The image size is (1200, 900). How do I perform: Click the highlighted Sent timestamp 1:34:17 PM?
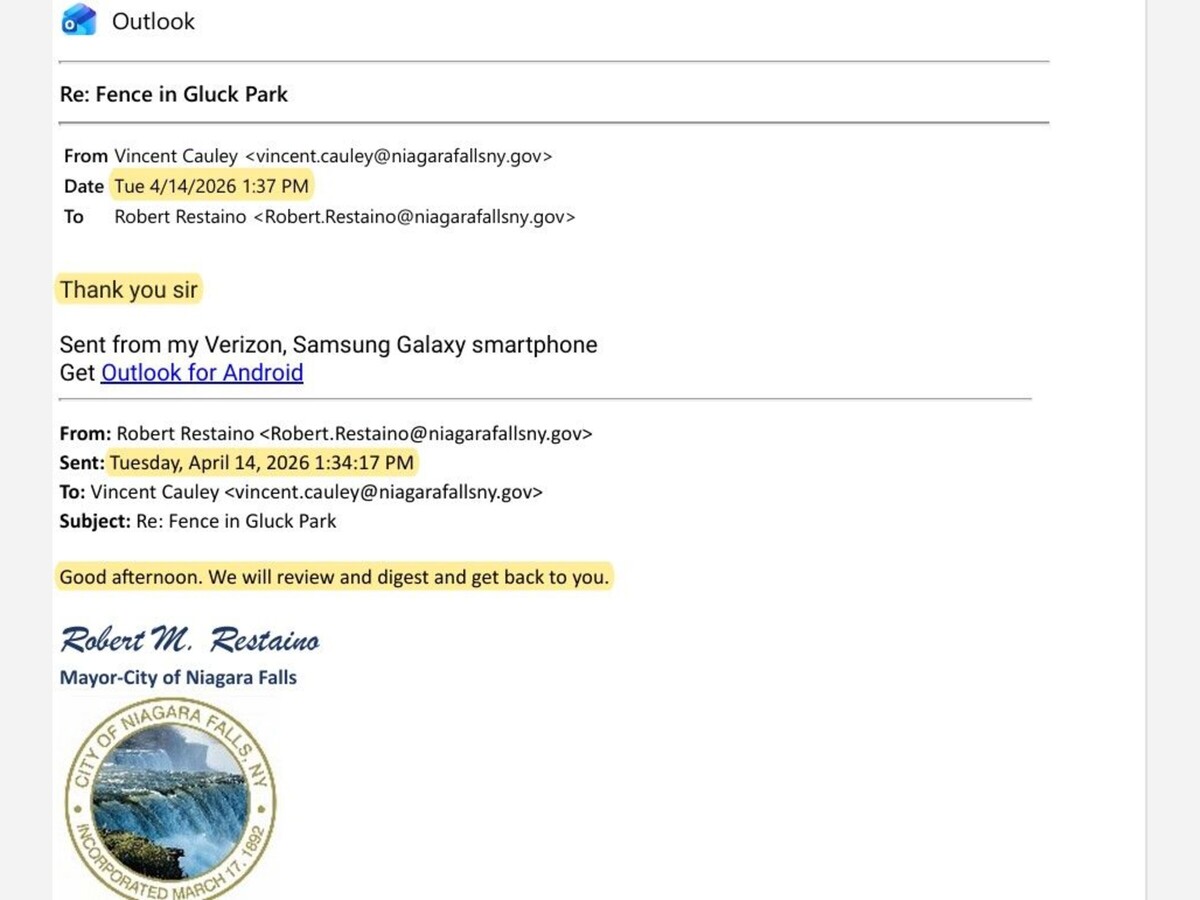tap(261, 463)
